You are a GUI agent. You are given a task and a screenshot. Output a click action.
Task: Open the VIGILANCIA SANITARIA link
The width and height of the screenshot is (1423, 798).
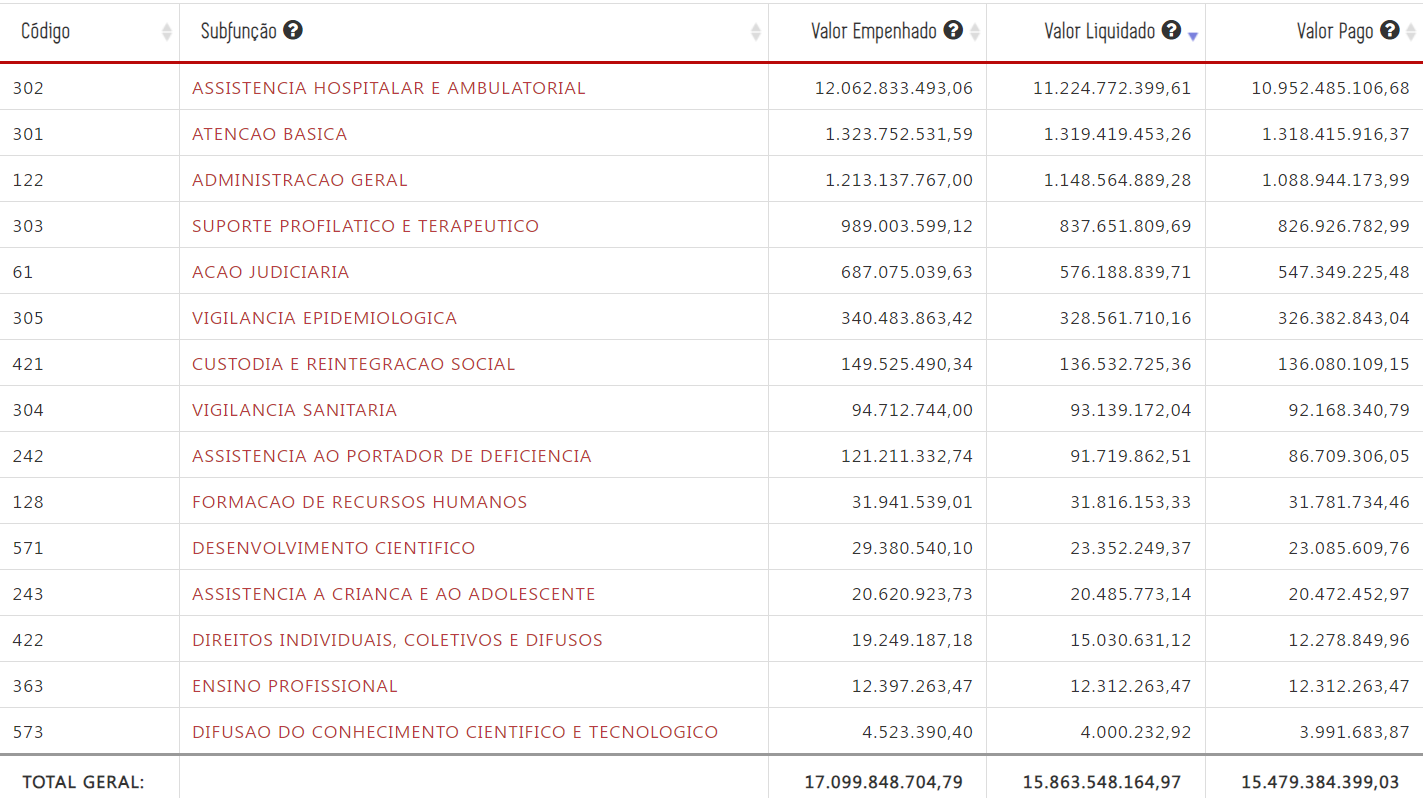[294, 410]
